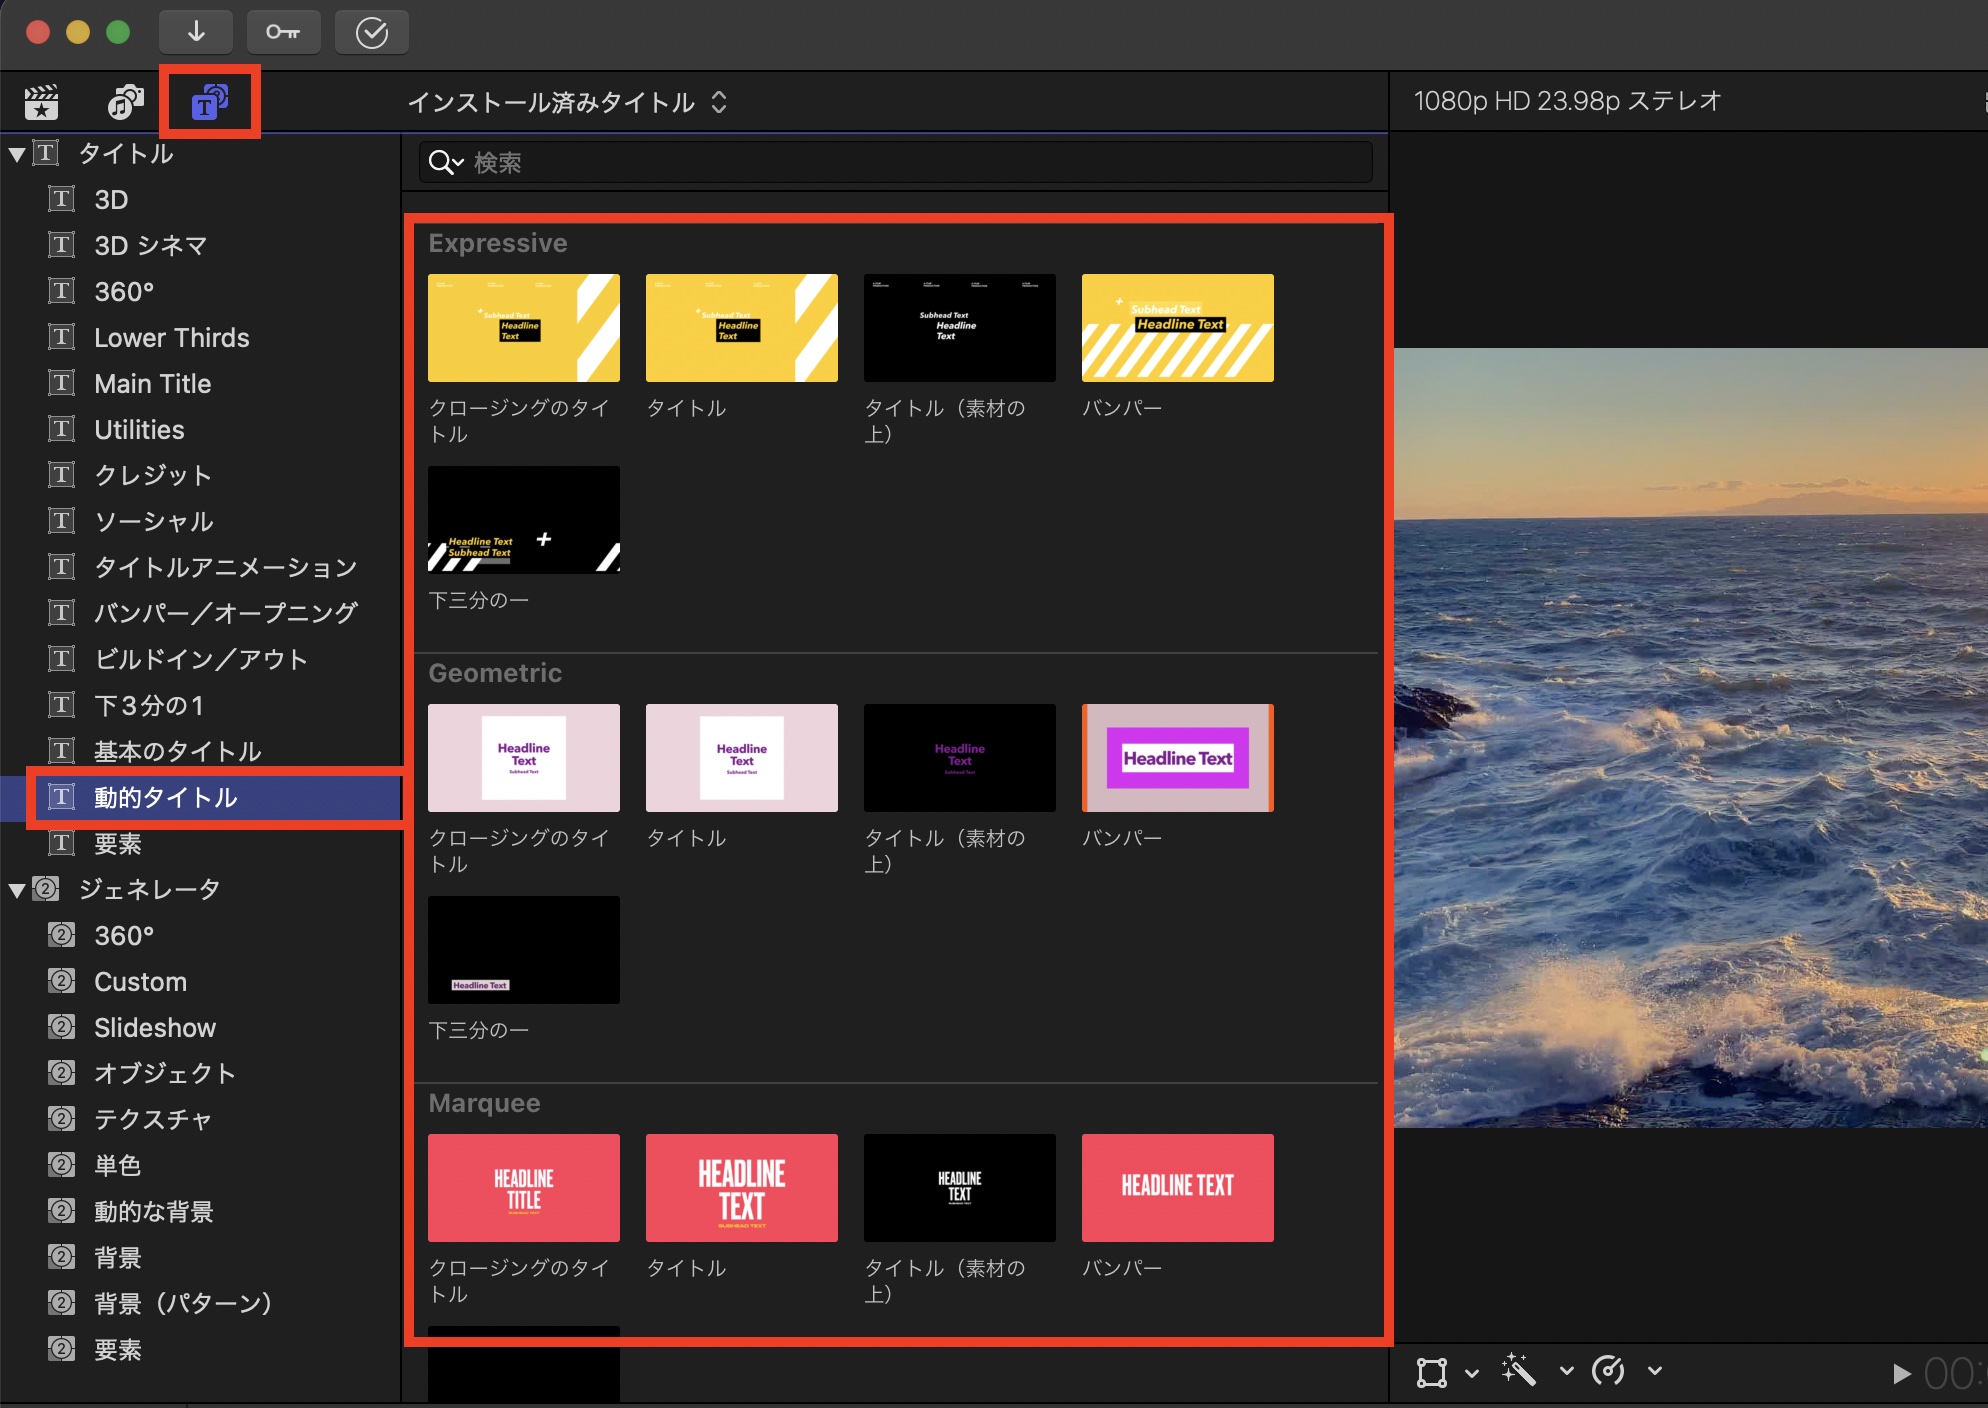Open the keyword editor key icon
Viewport: 1988px width, 1408px height.
coord(283,32)
